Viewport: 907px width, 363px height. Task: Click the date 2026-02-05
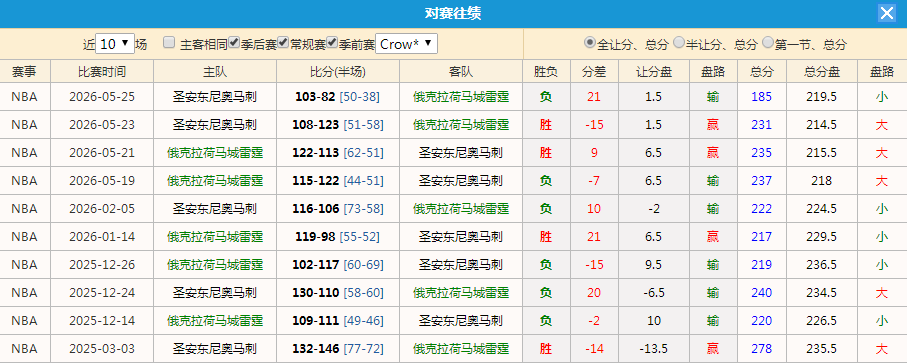102,209
